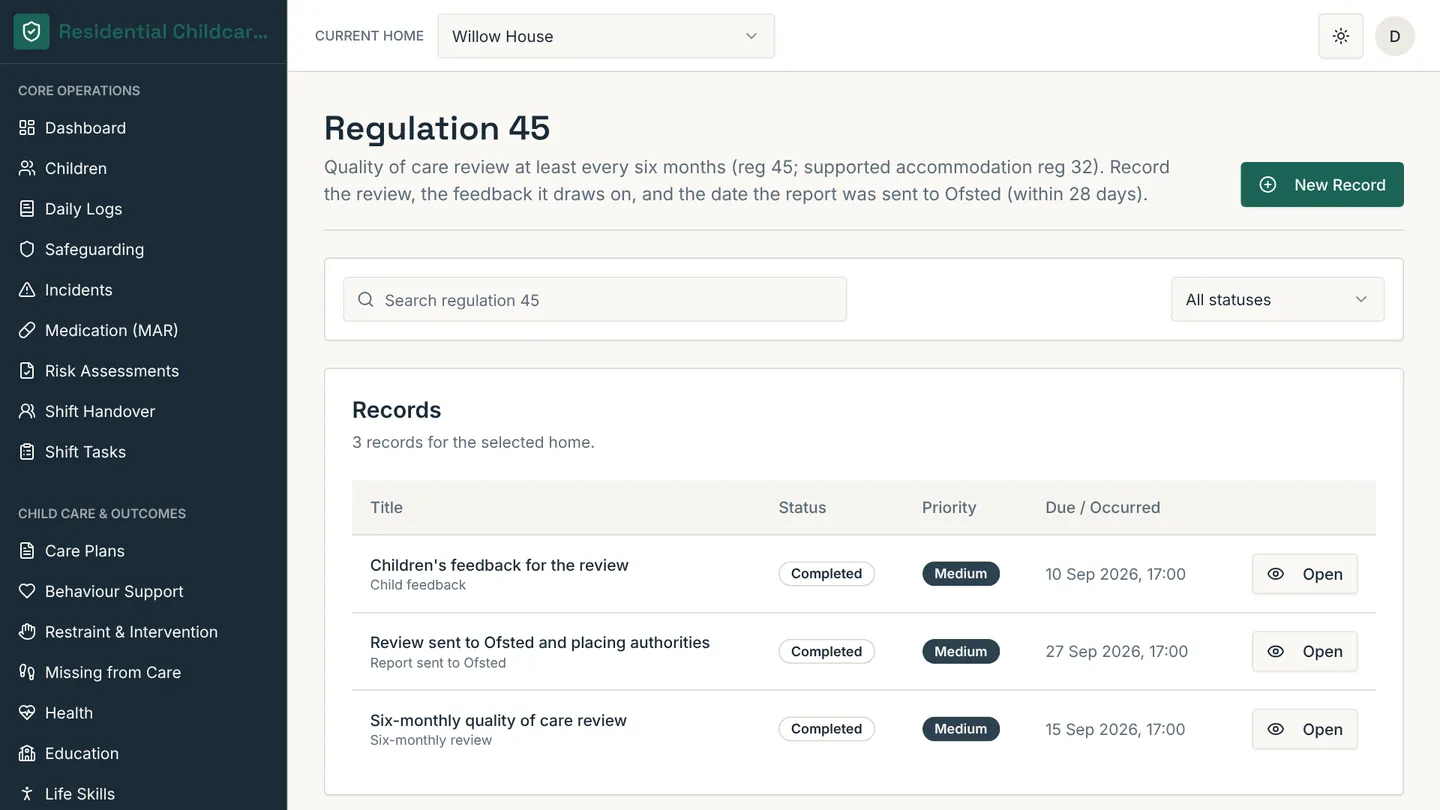Screen dimensions: 1440x810
Task: Select the Safeguarding shield icon
Action: click(27, 249)
